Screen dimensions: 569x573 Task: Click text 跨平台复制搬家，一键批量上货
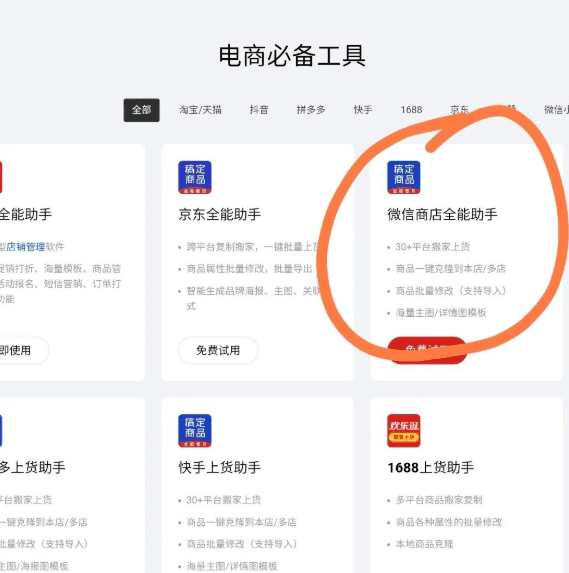(x=254, y=247)
